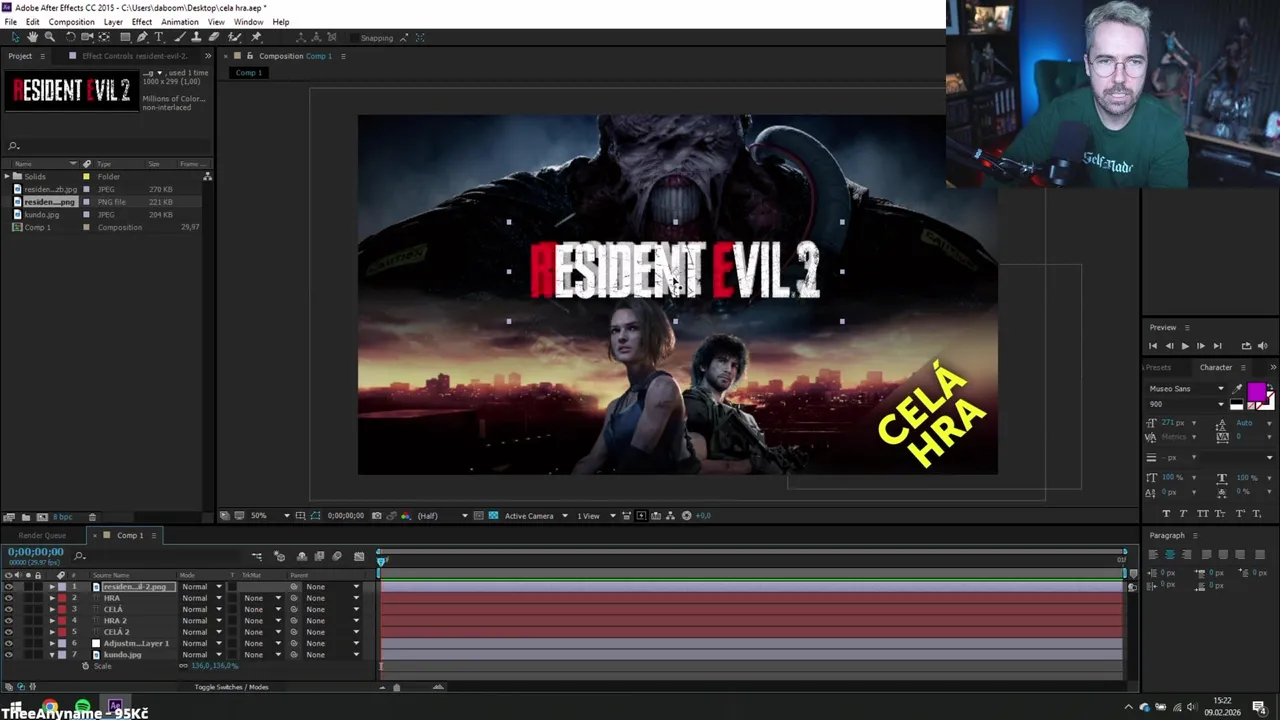Open parent dropdown for kundo.jpg layer
The height and width of the screenshot is (720, 1280).
(x=333, y=655)
